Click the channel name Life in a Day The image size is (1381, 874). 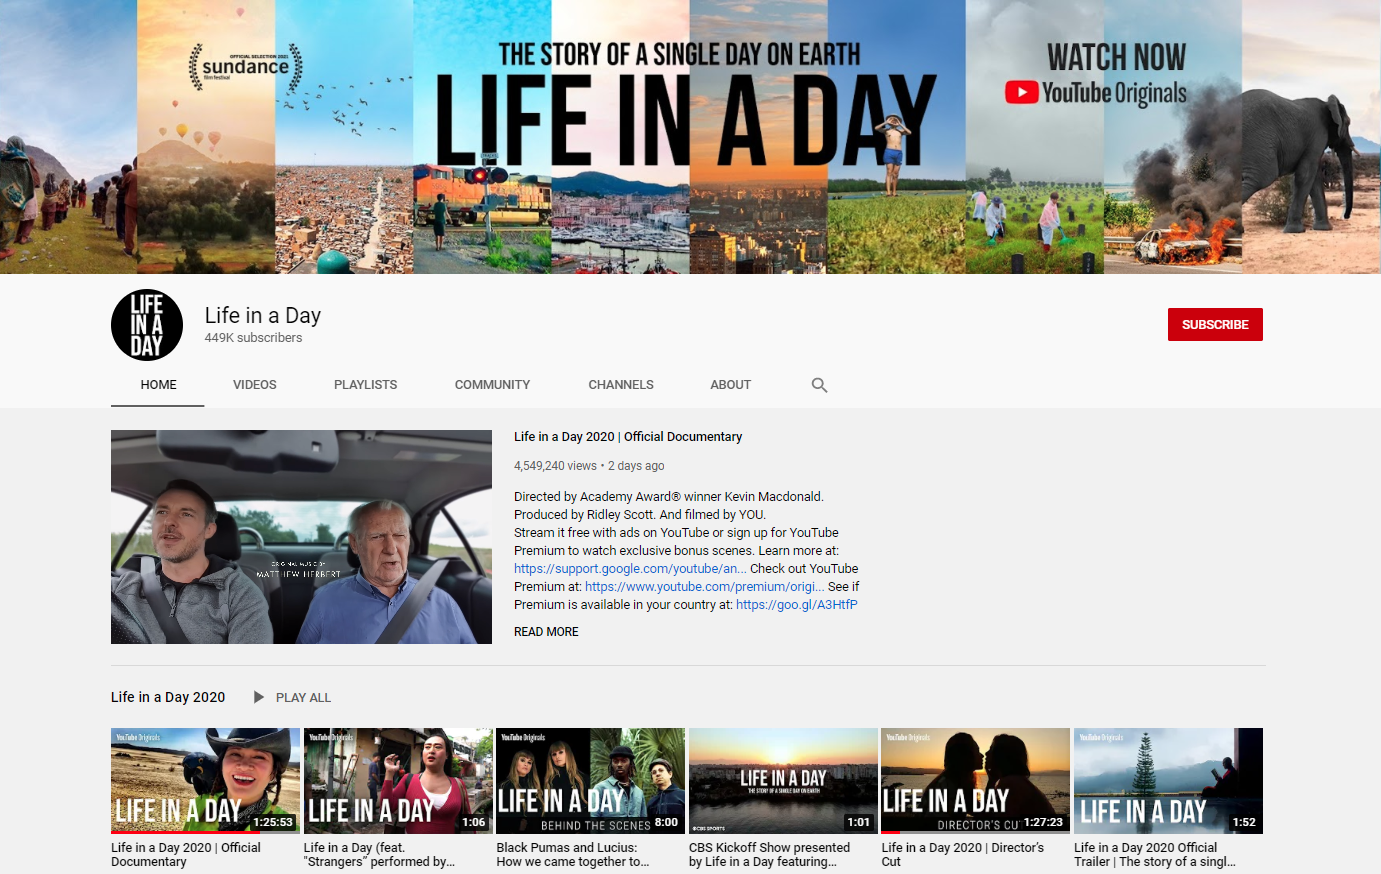pyautogui.click(x=263, y=315)
